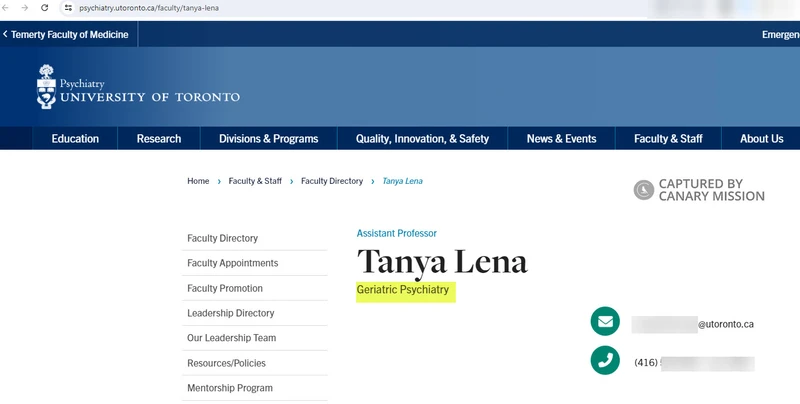Click Faculty & Staff breadcrumb link
Image resolution: width=800 pixels, height=404 pixels.
click(x=255, y=181)
